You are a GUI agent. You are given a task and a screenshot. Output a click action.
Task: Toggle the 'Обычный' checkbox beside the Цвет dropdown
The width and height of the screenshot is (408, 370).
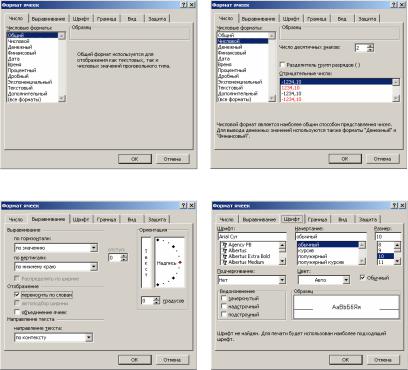(363, 277)
